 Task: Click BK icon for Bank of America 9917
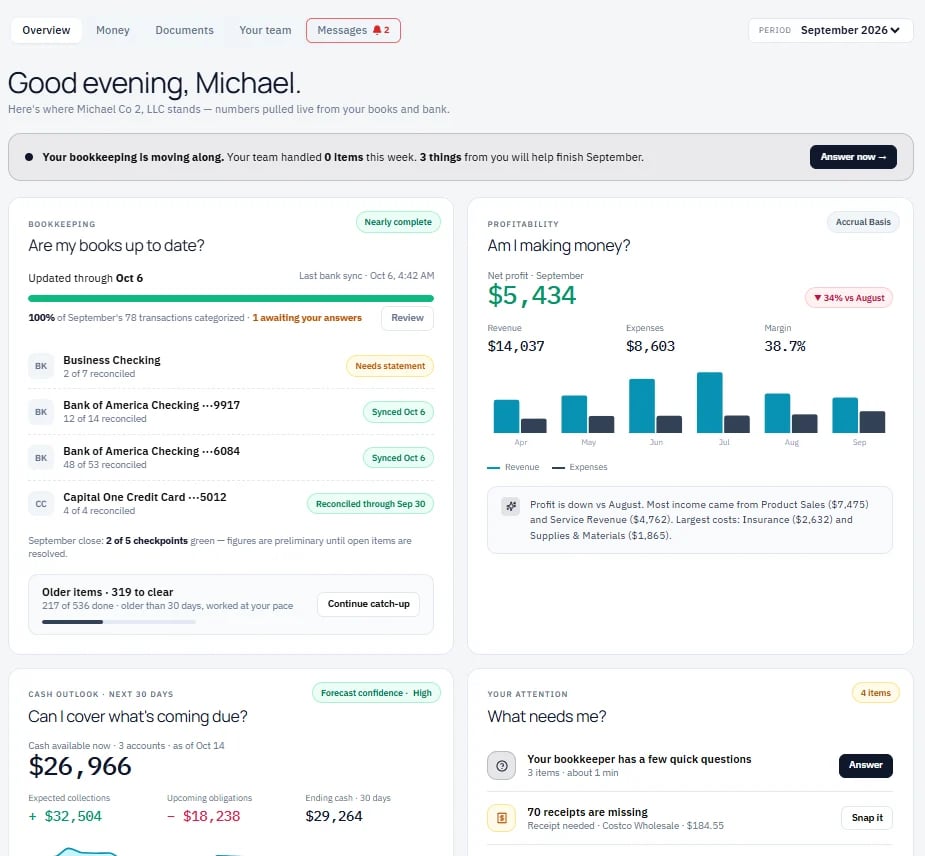(x=41, y=412)
